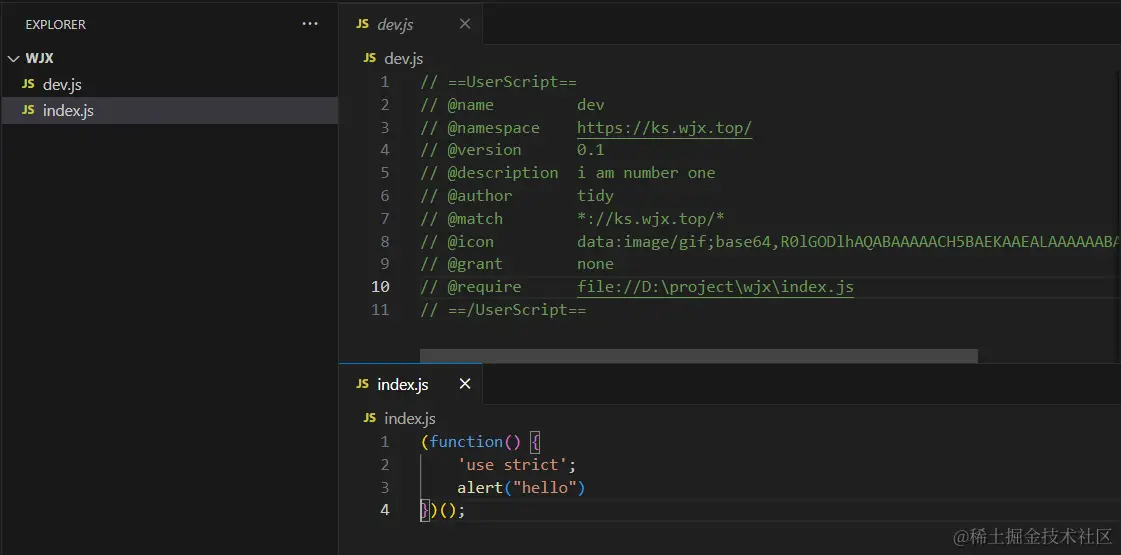
Task: Click the JS icon beside Explorer index.js
Action: [28, 111]
